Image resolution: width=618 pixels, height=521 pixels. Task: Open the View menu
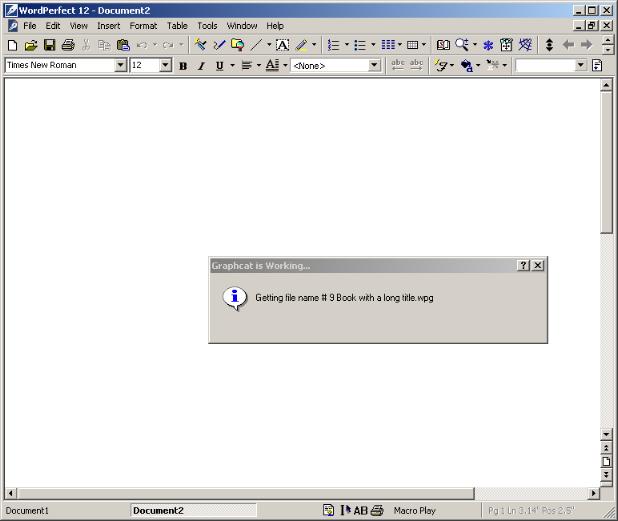[x=78, y=26]
